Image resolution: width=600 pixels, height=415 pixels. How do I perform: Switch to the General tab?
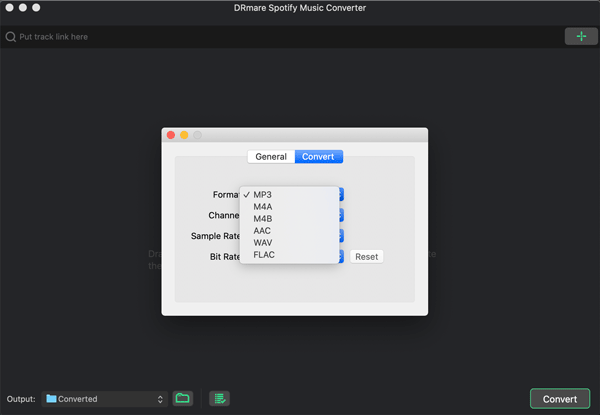tap(271, 156)
